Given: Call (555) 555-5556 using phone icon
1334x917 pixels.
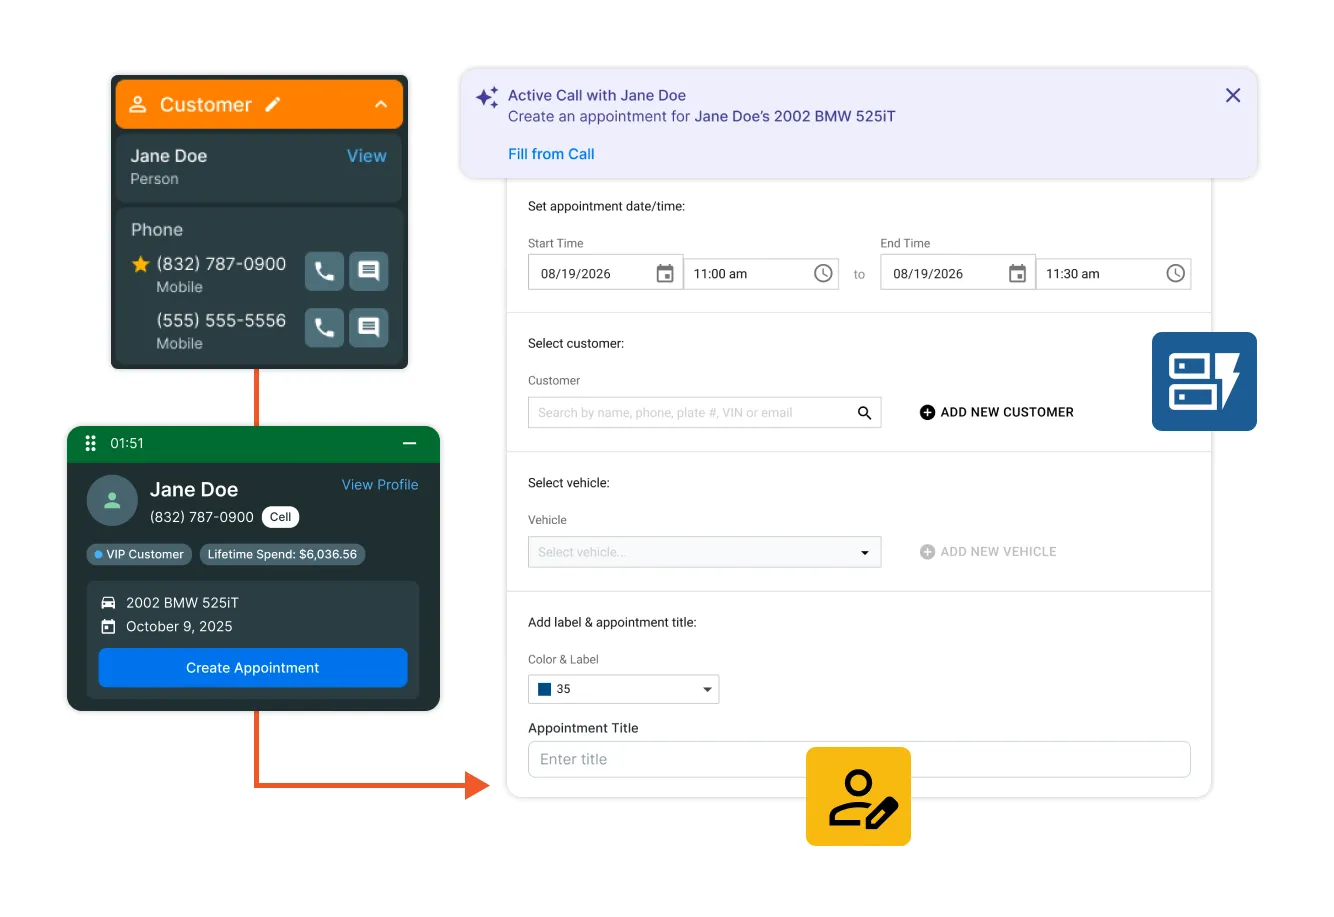Looking at the screenshot, I should click(x=324, y=327).
